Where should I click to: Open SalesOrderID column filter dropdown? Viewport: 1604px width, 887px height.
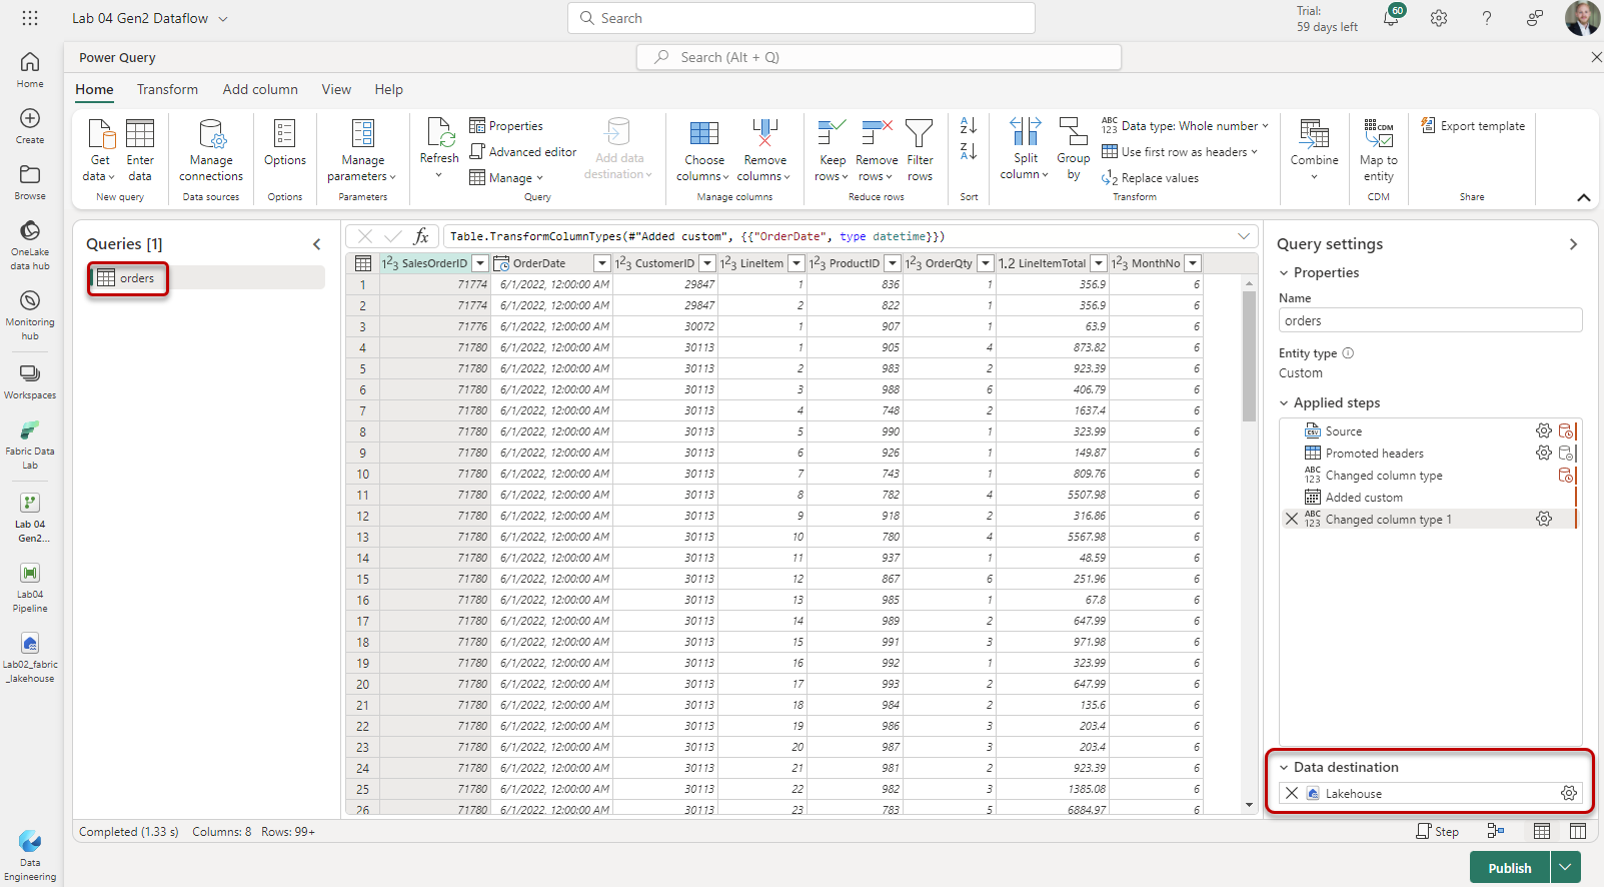480,263
